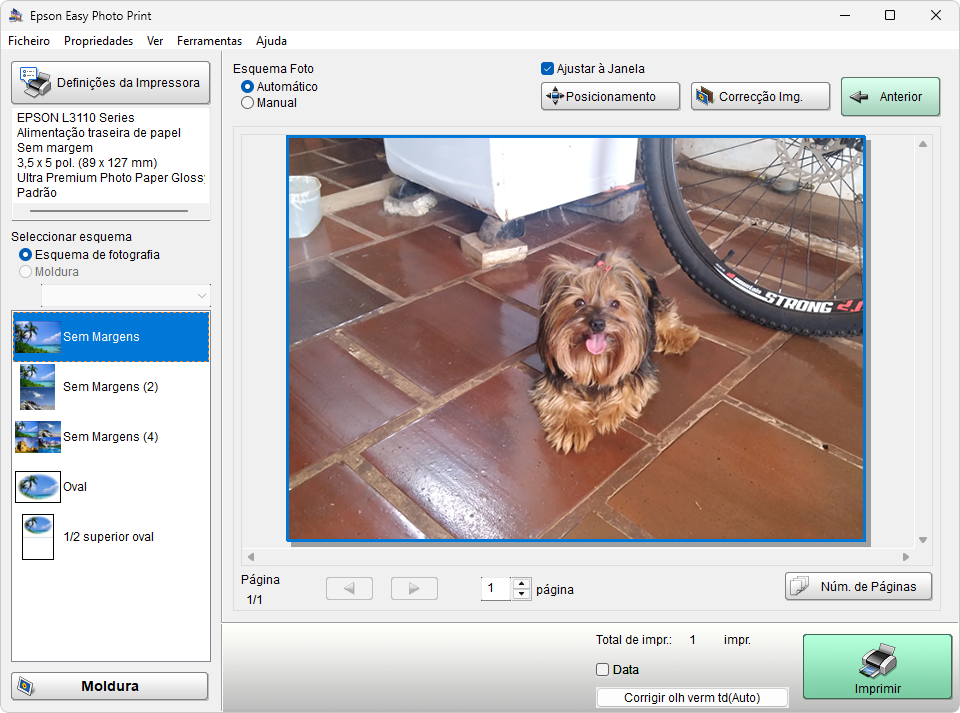Image resolution: width=960 pixels, height=713 pixels.
Task: Click the Epson Easy Photo Print title icon
Action: pyautogui.click(x=16, y=15)
